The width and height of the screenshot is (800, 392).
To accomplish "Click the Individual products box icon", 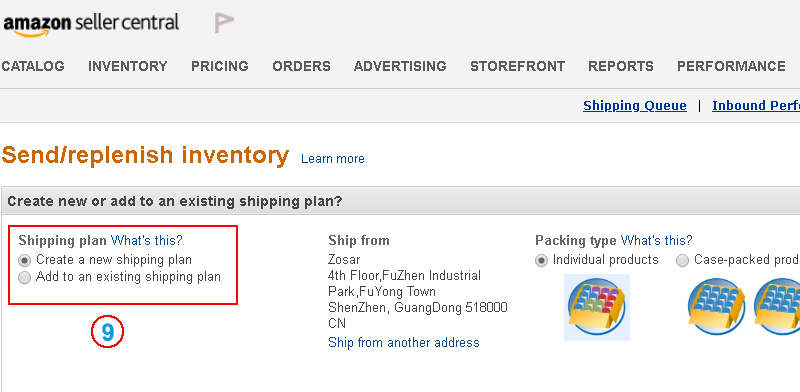I will tap(596, 307).
